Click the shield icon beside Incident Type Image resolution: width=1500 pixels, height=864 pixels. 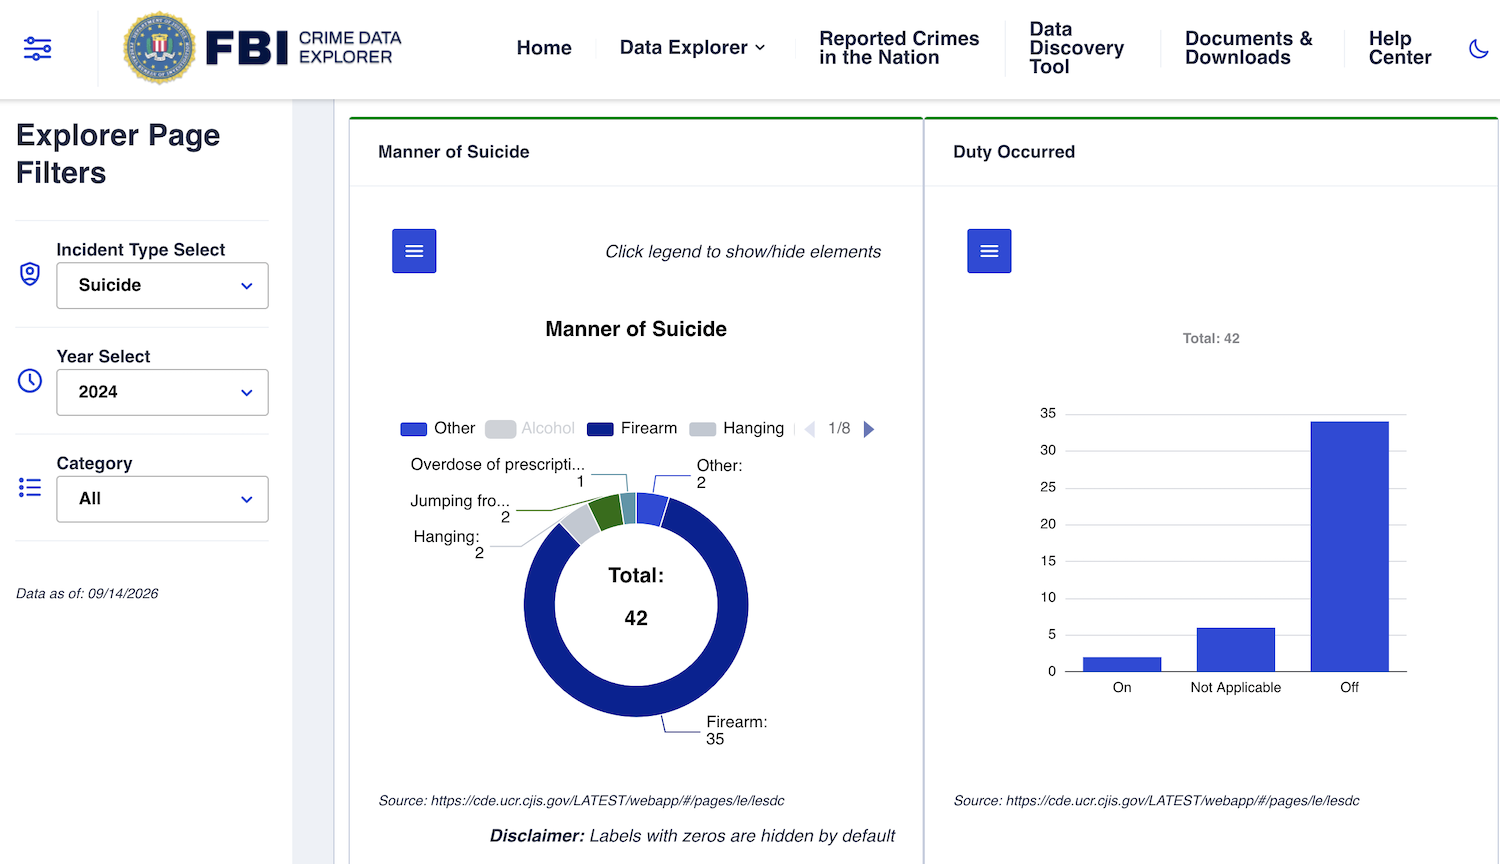tap(30, 274)
